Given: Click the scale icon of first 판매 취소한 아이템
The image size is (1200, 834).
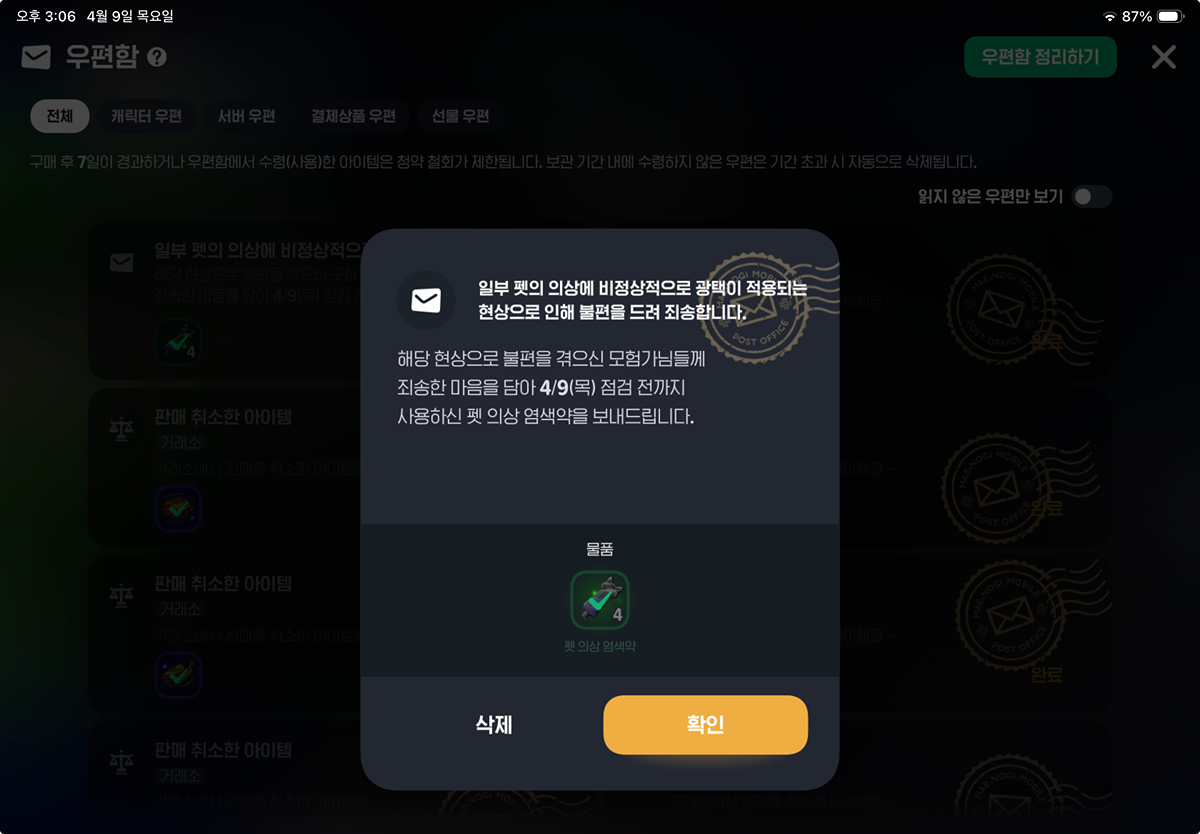Looking at the screenshot, I should click(x=122, y=430).
